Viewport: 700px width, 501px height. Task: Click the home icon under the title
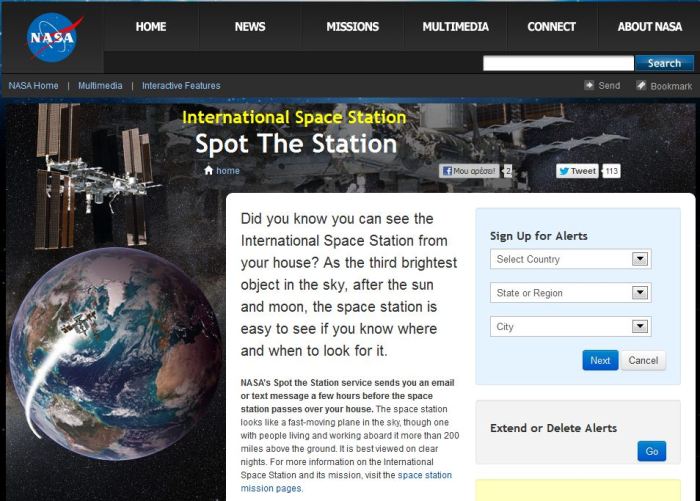pos(208,171)
